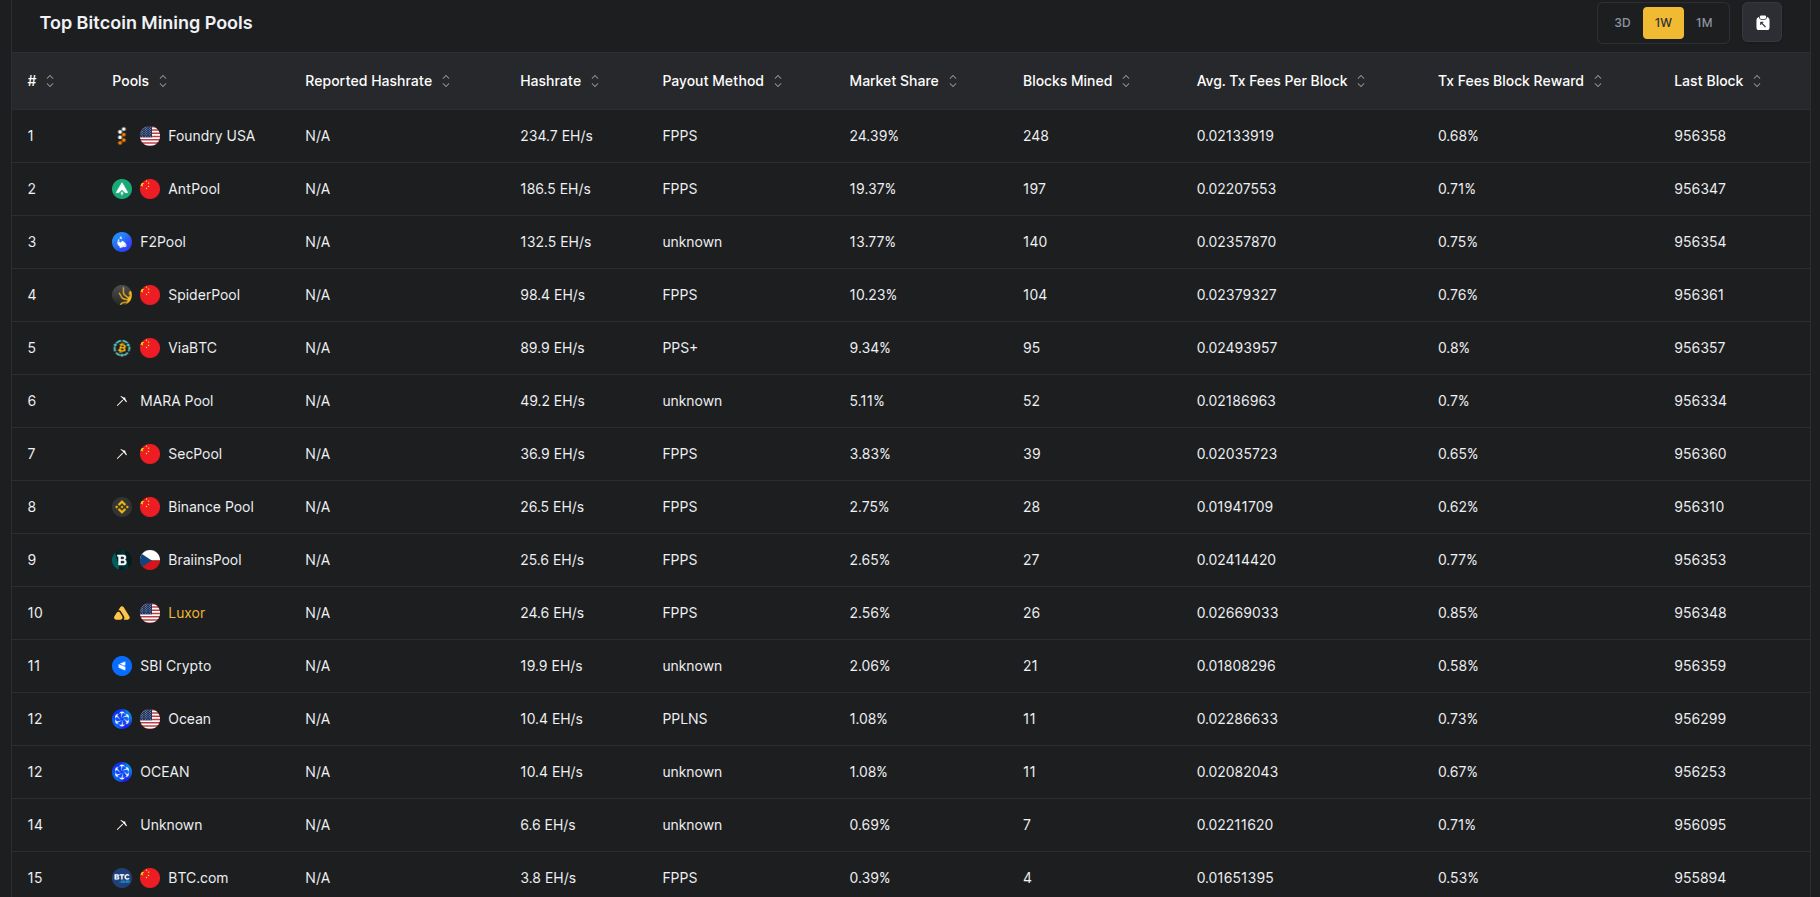This screenshot has height=897, width=1820.
Task: Click the Czech flag beside BraiinsPool
Action: click(x=150, y=560)
